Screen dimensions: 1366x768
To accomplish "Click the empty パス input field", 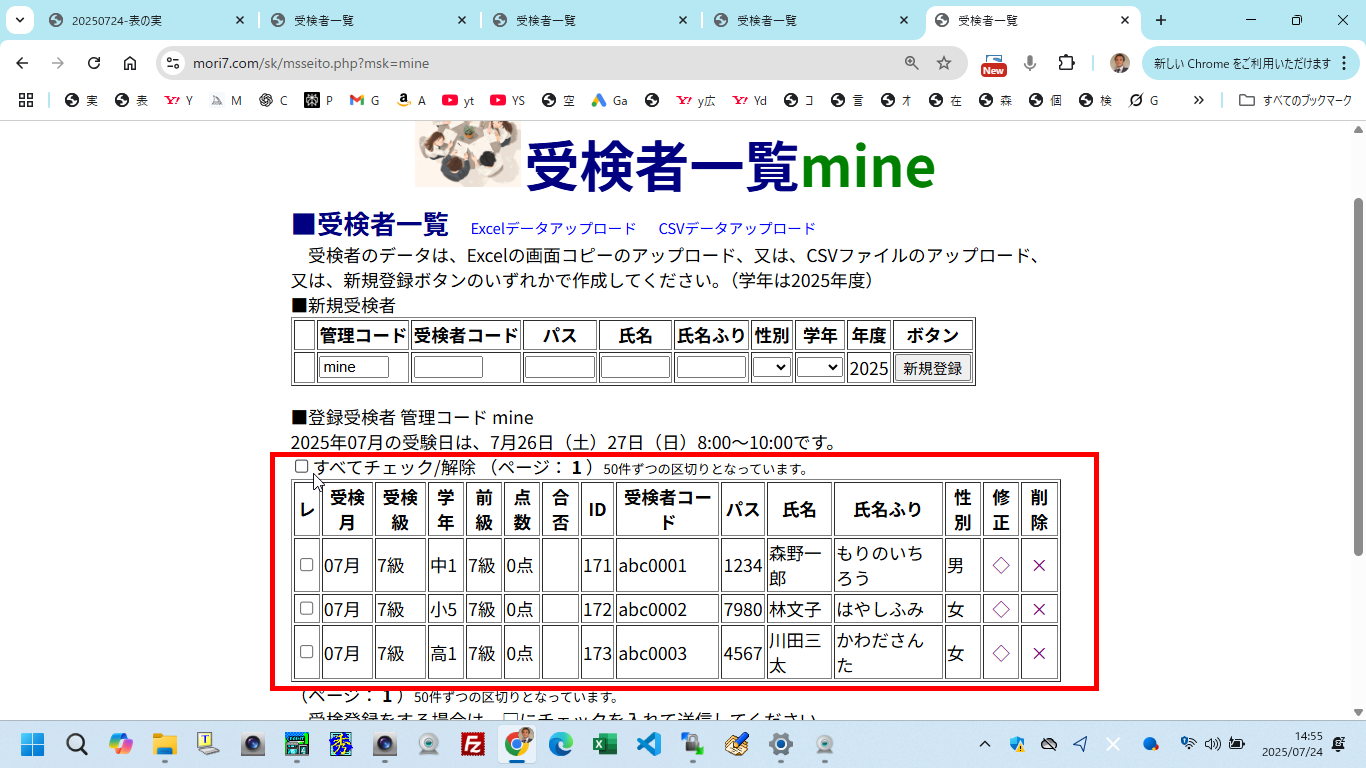I will point(560,367).
